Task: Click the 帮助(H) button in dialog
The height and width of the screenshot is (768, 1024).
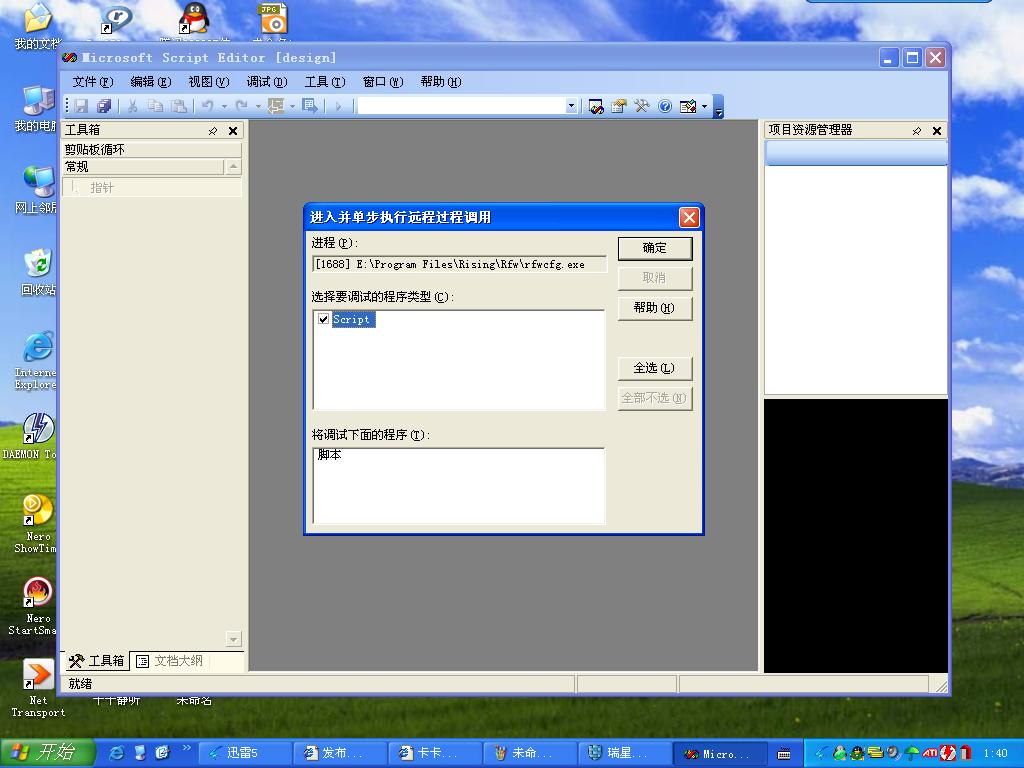Action: [x=655, y=308]
